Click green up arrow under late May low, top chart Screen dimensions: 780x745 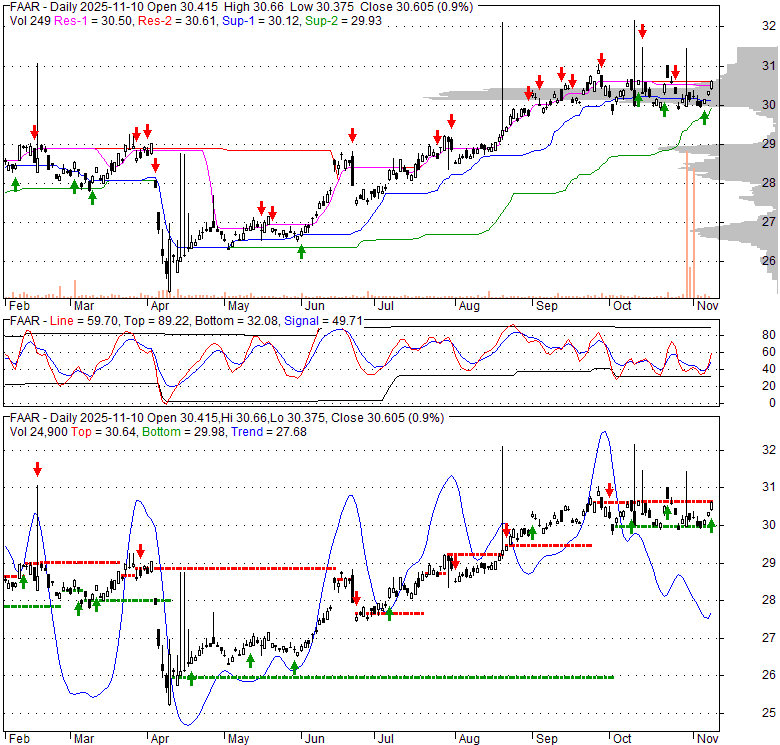301,251
